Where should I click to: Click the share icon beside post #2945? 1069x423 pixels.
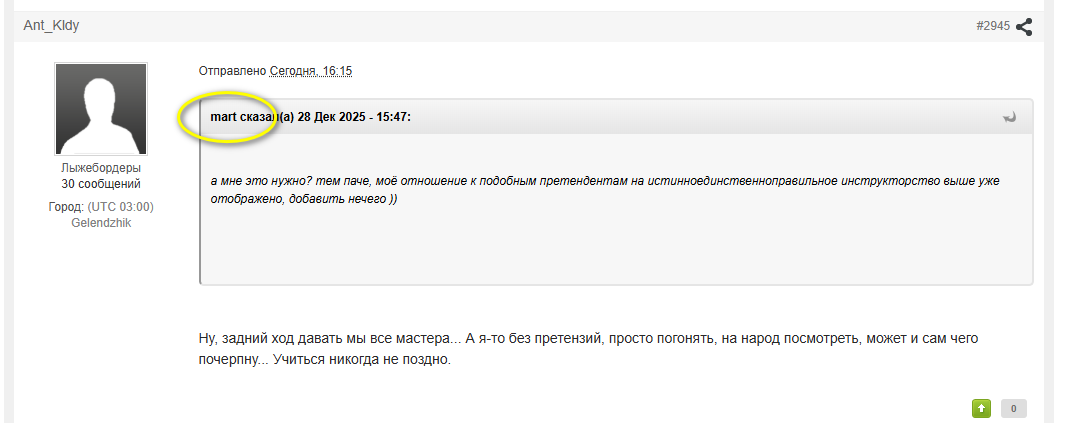coord(1024,27)
